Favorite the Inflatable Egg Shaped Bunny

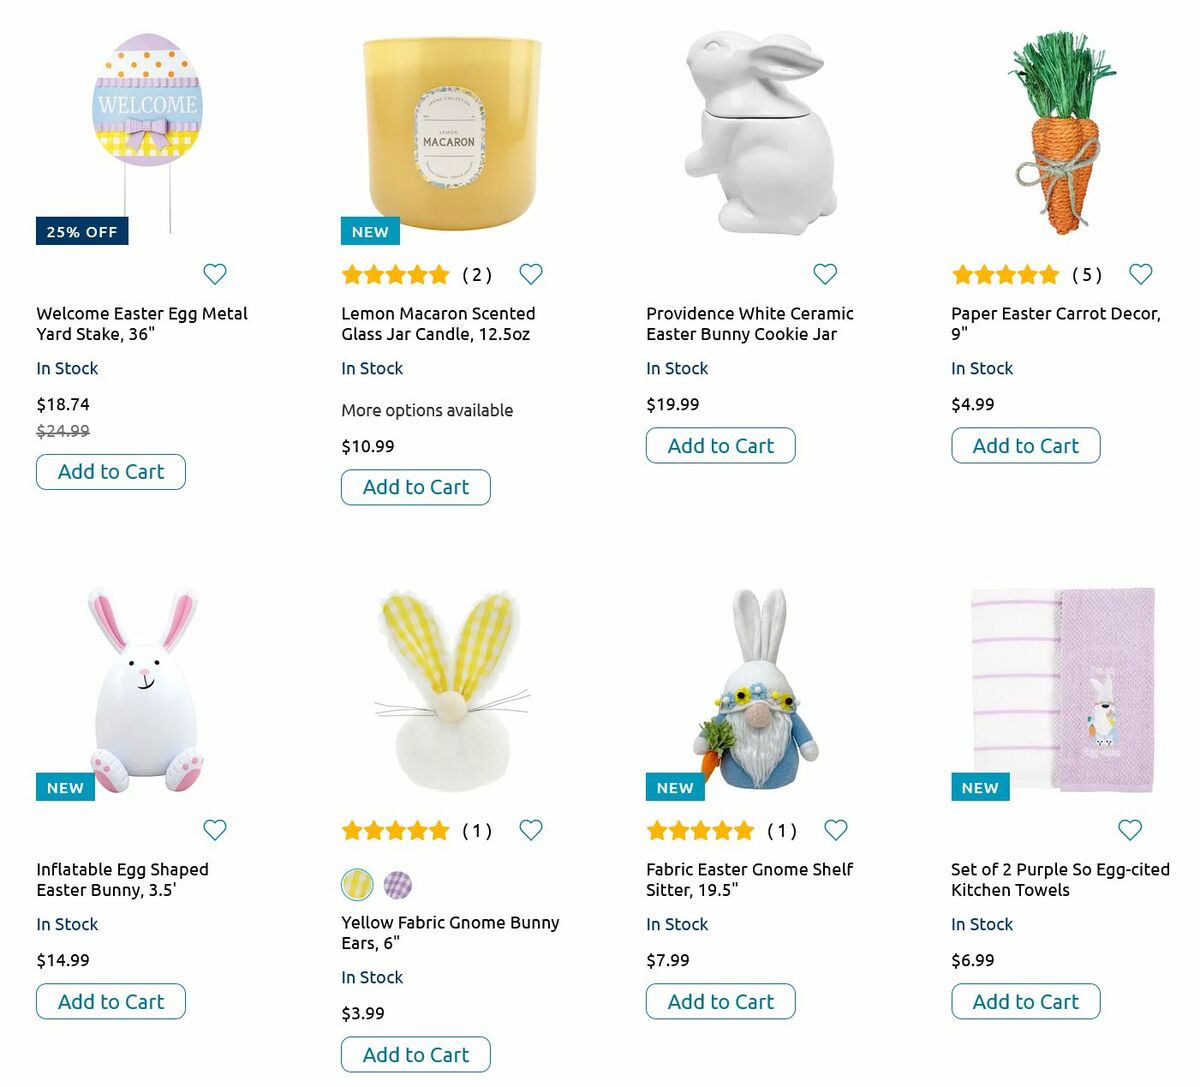click(215, 830)
